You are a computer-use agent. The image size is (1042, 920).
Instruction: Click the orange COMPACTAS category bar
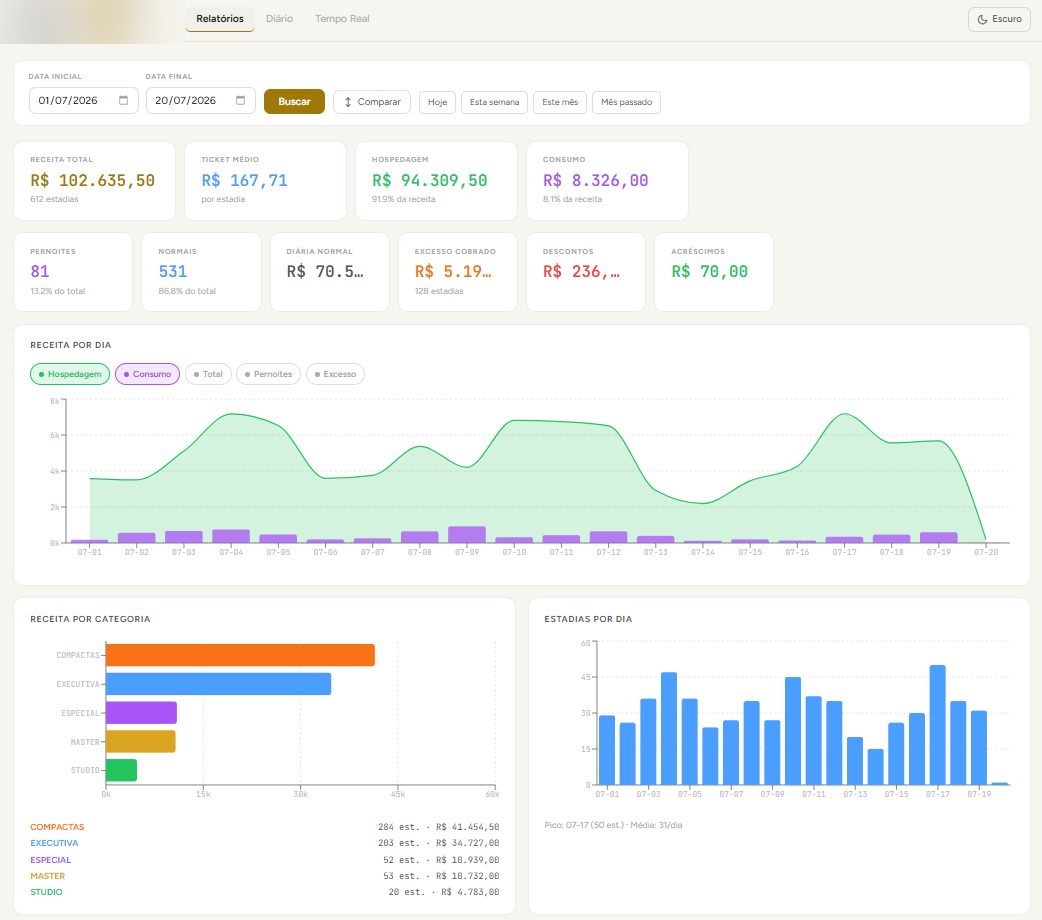[240, 655]
